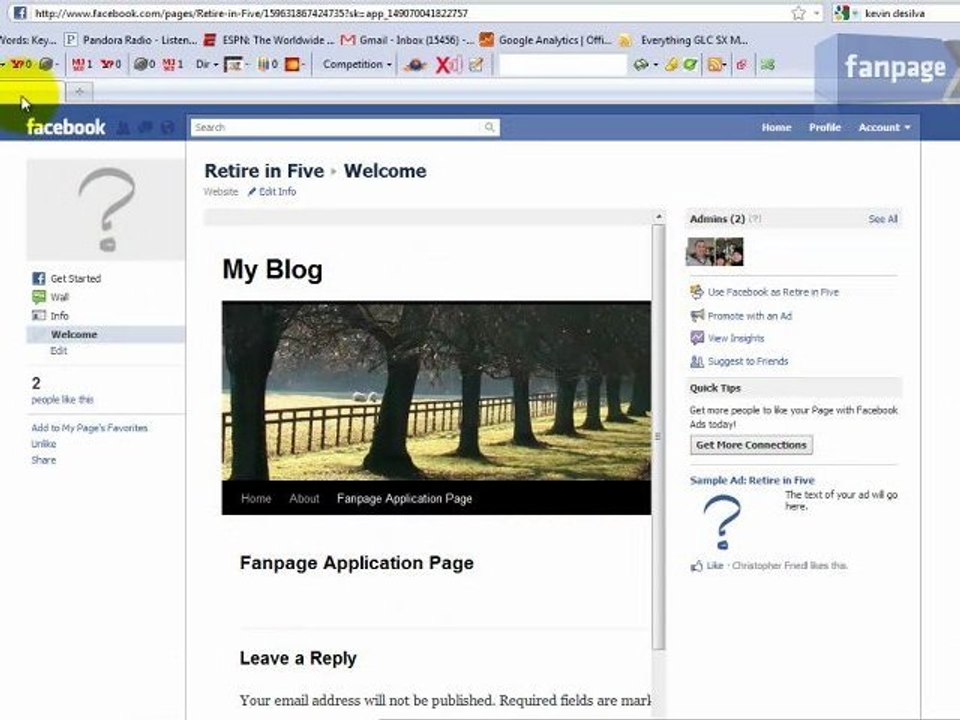Open the Wall tab in the sidebar
Image resolution: width=960 pixels, height=720 pixels.
coord(50,298)
